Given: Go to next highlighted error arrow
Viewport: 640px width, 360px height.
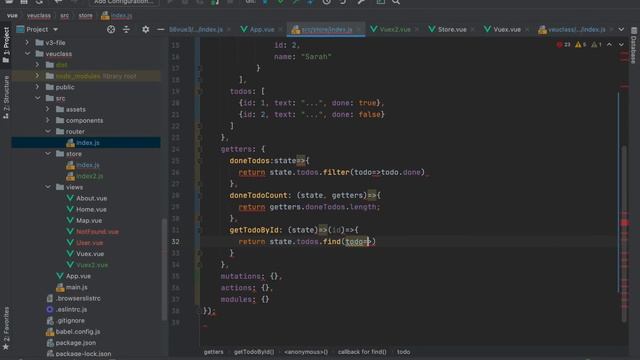Looking at the screenshot, I should [621, 44].
